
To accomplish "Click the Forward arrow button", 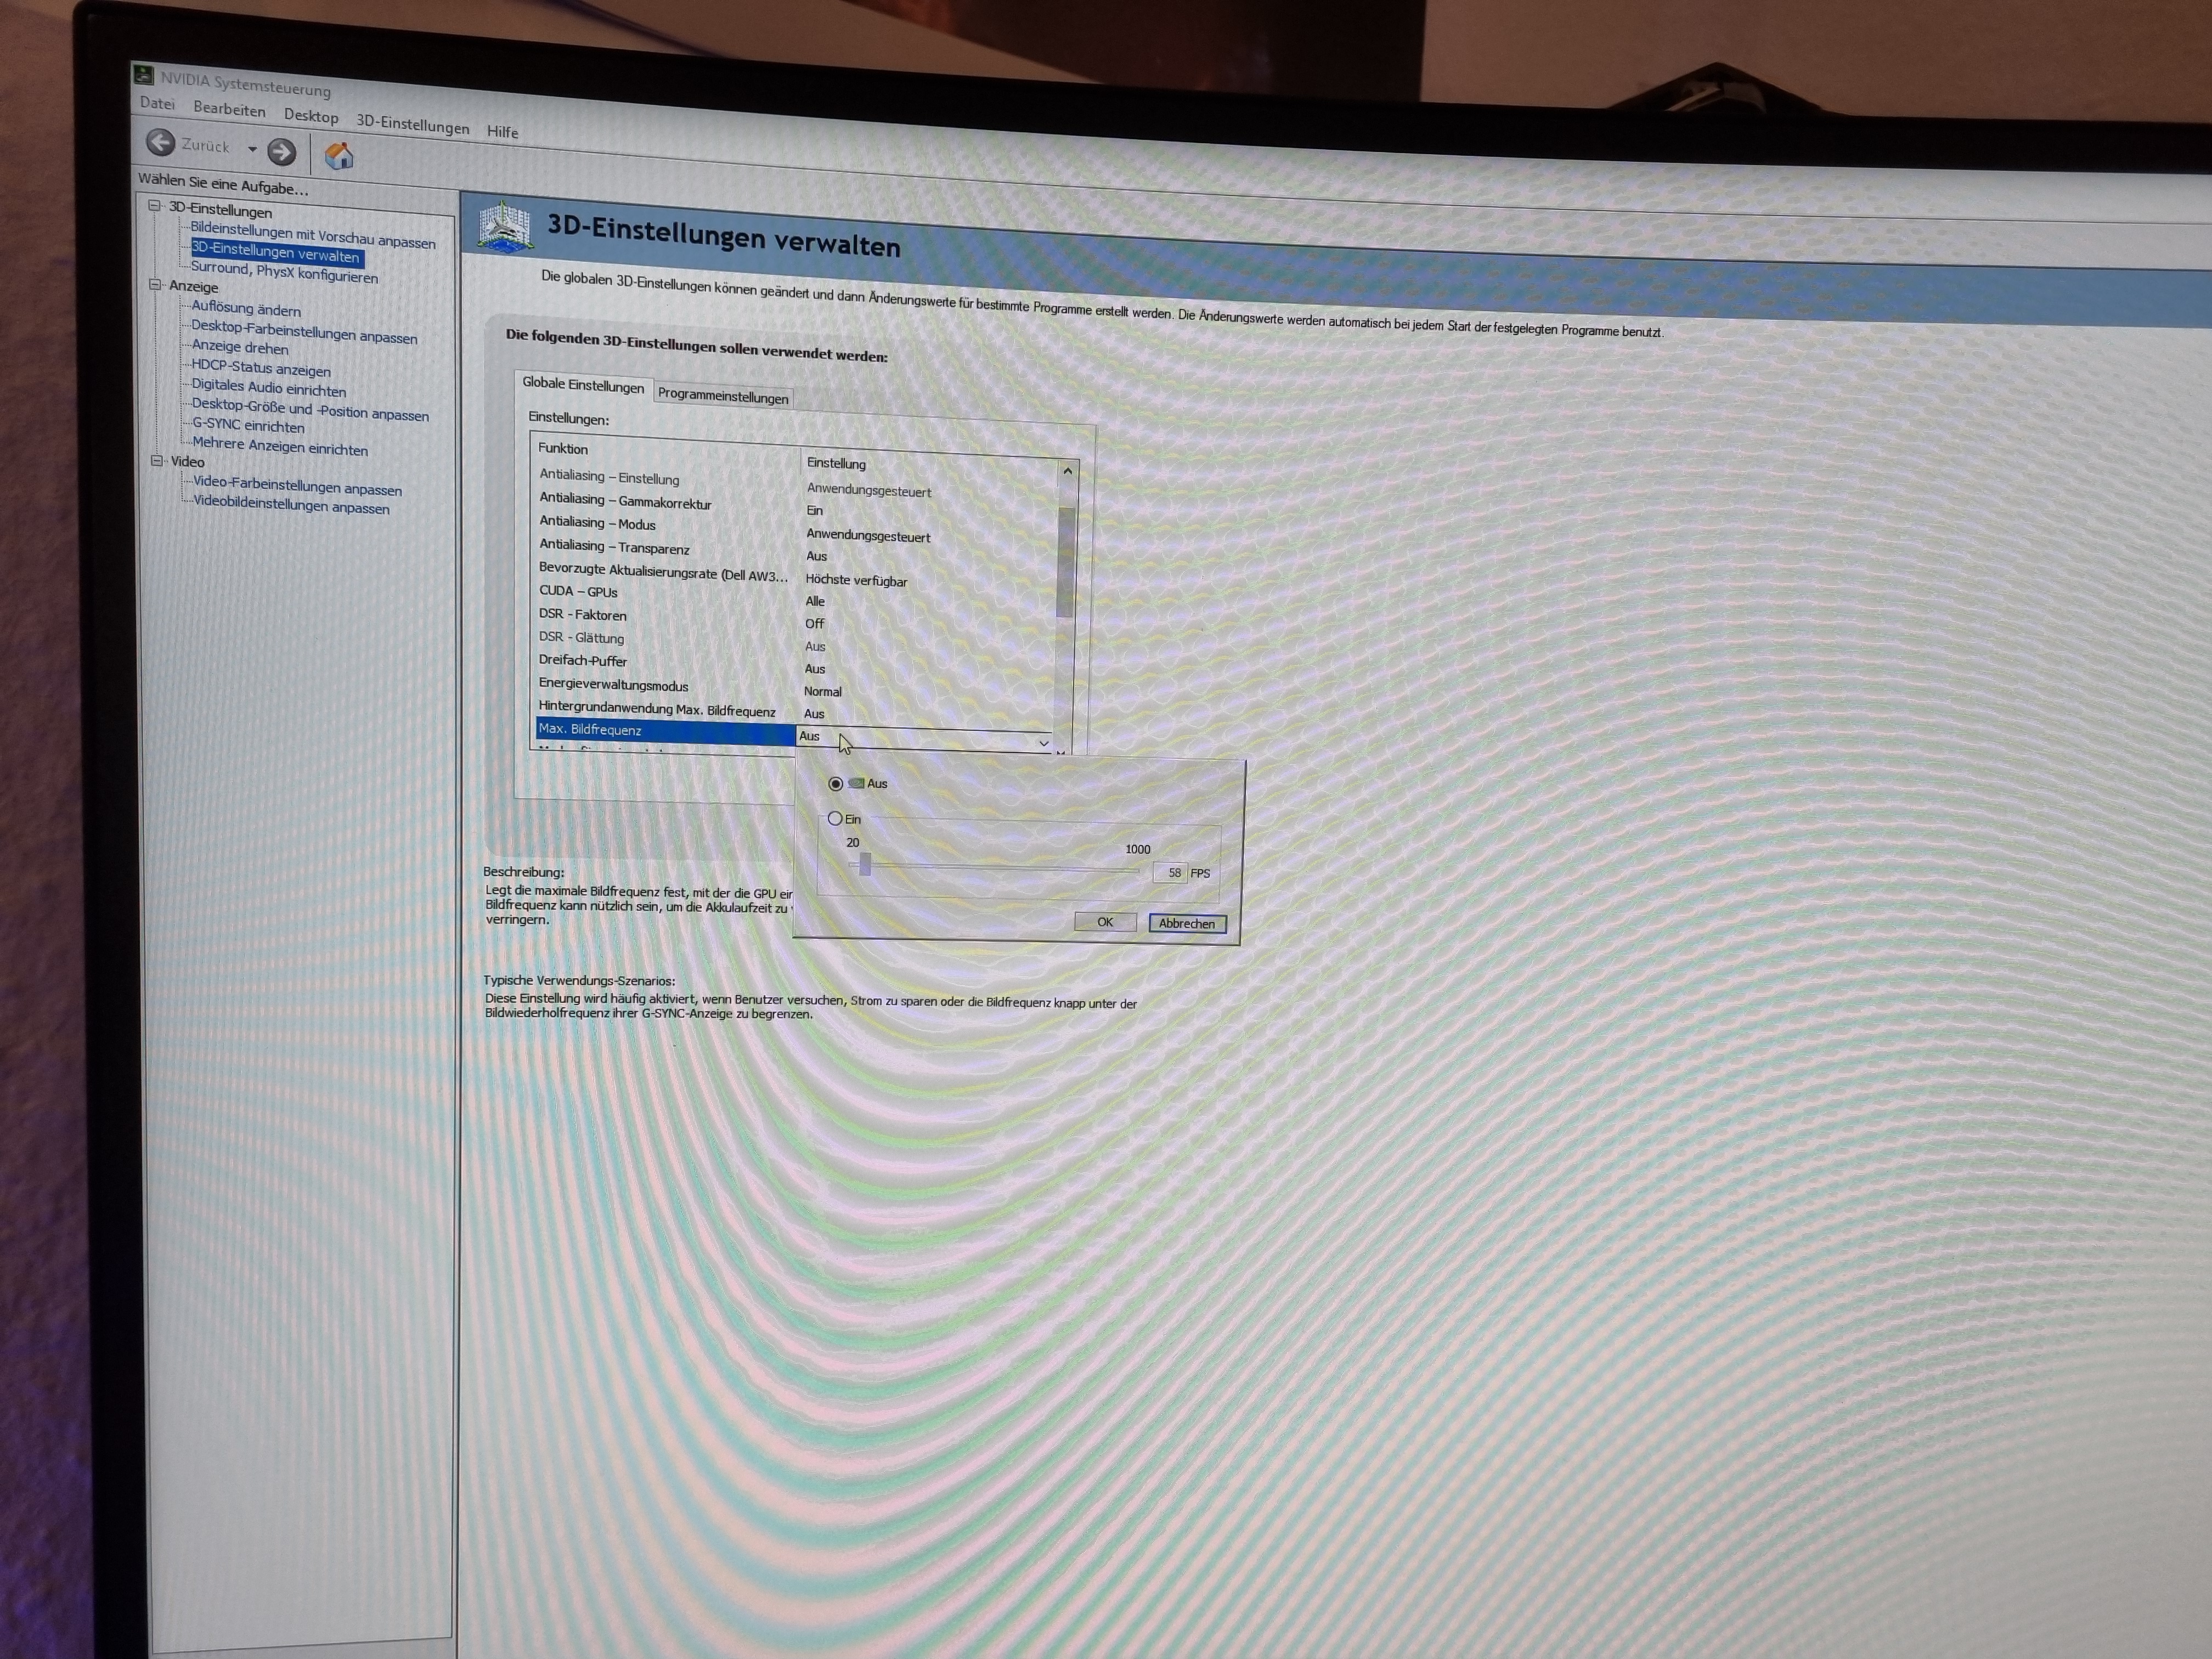I will (282, 151).
